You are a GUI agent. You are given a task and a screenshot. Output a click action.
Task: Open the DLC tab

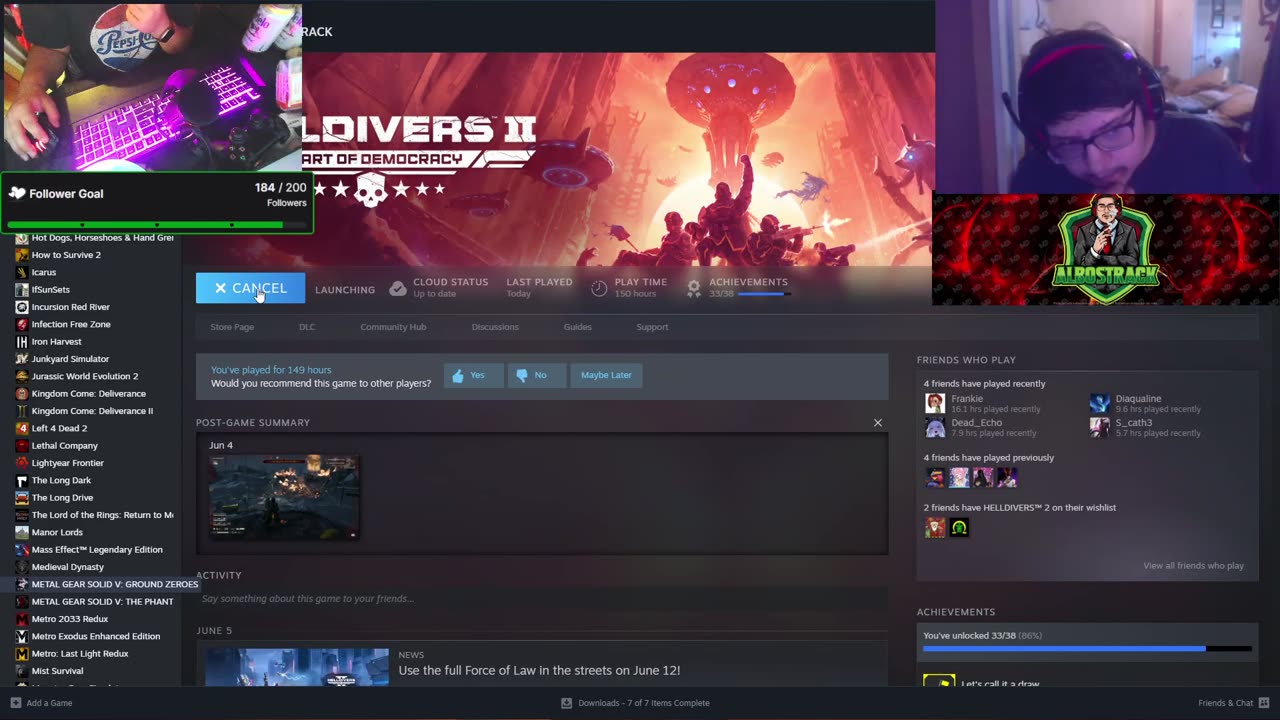[x=307, y=327]
